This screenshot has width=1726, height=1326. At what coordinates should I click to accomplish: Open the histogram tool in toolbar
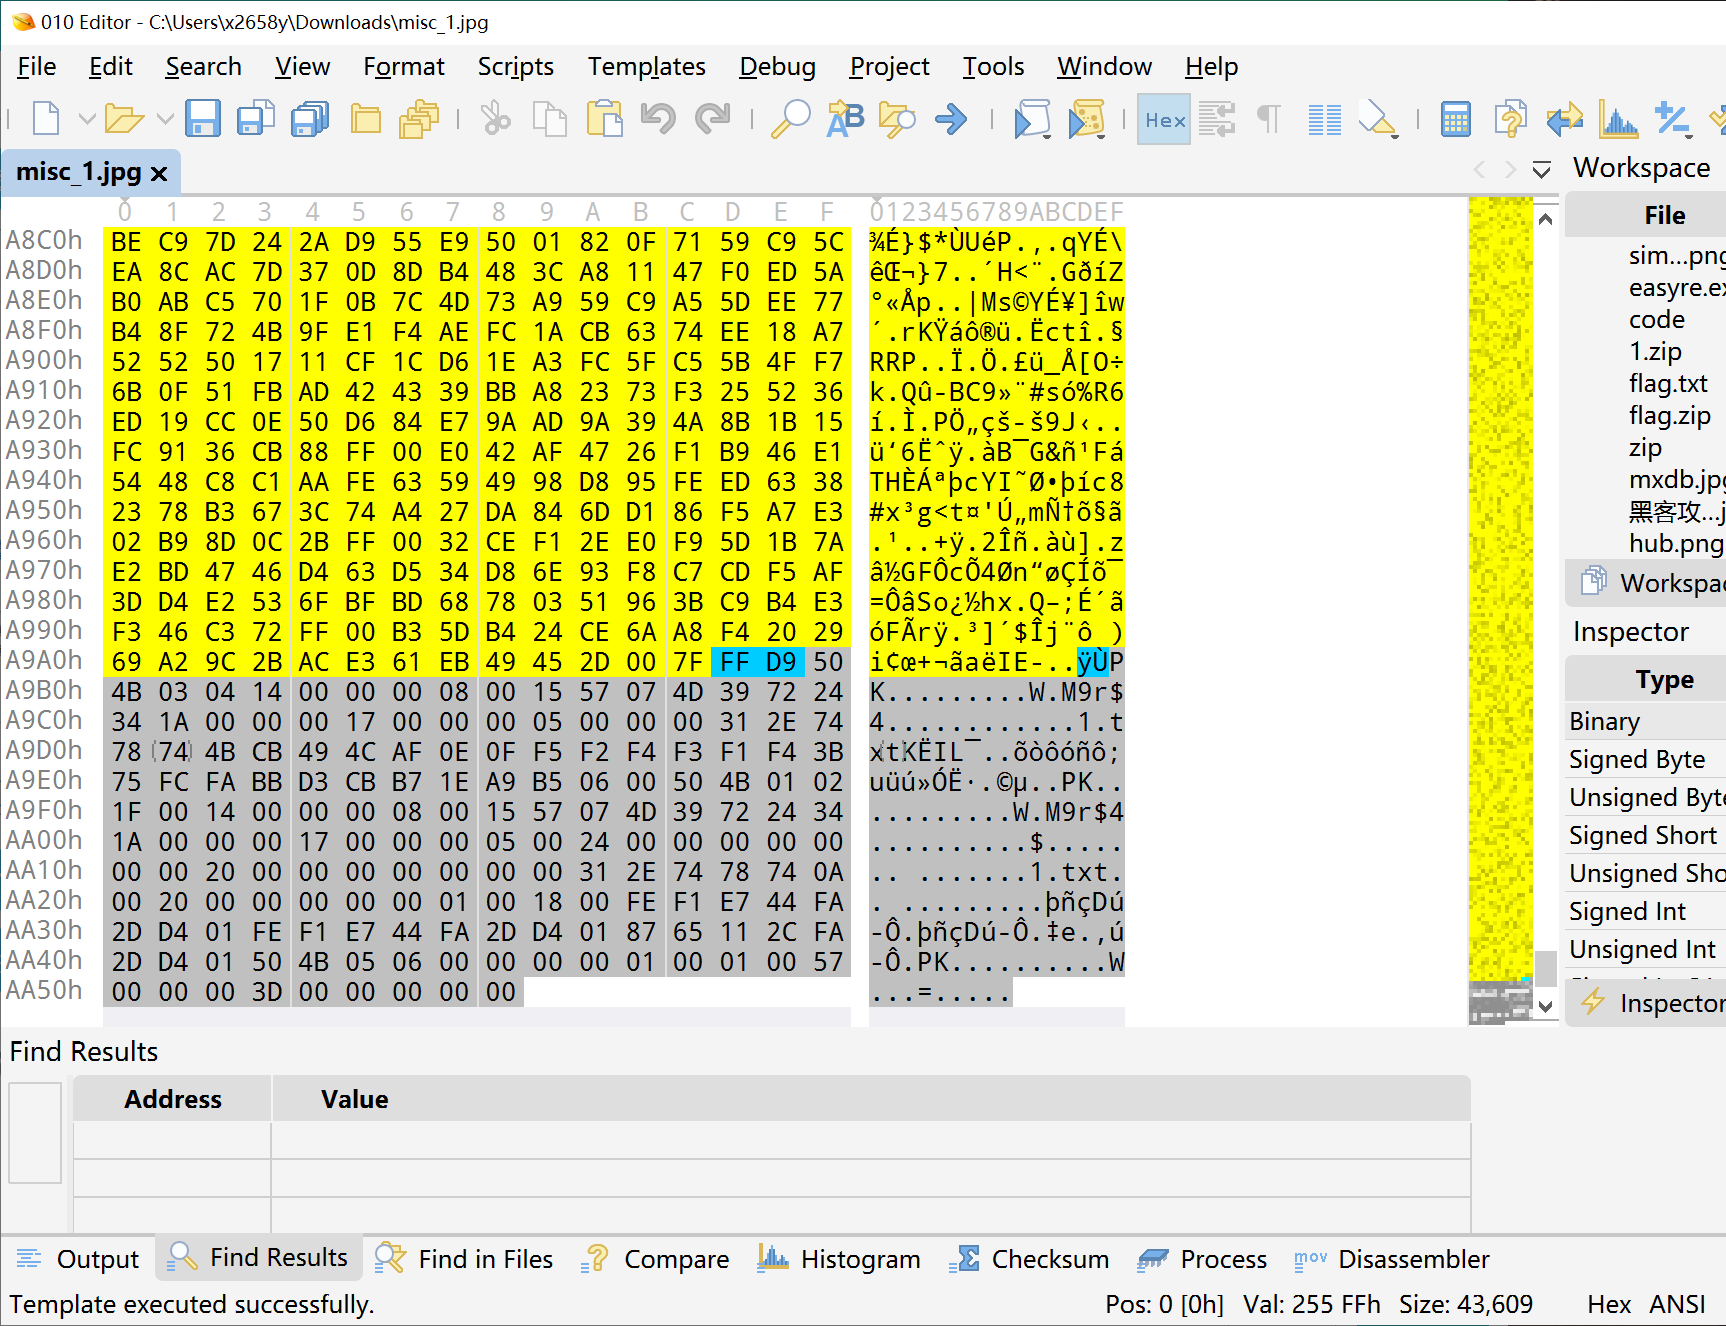(x=1618, y=119)
